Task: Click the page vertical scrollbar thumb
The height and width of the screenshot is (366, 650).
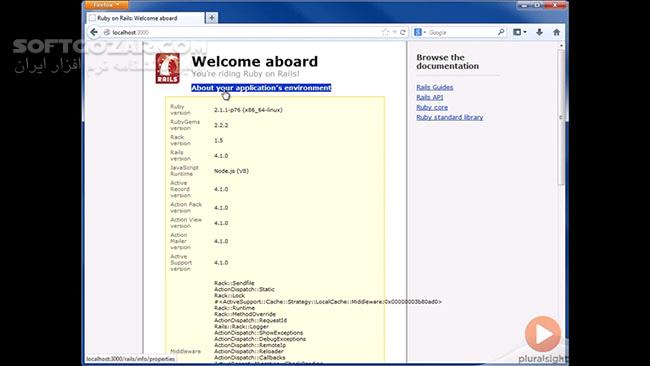Action: click(561, 116)
